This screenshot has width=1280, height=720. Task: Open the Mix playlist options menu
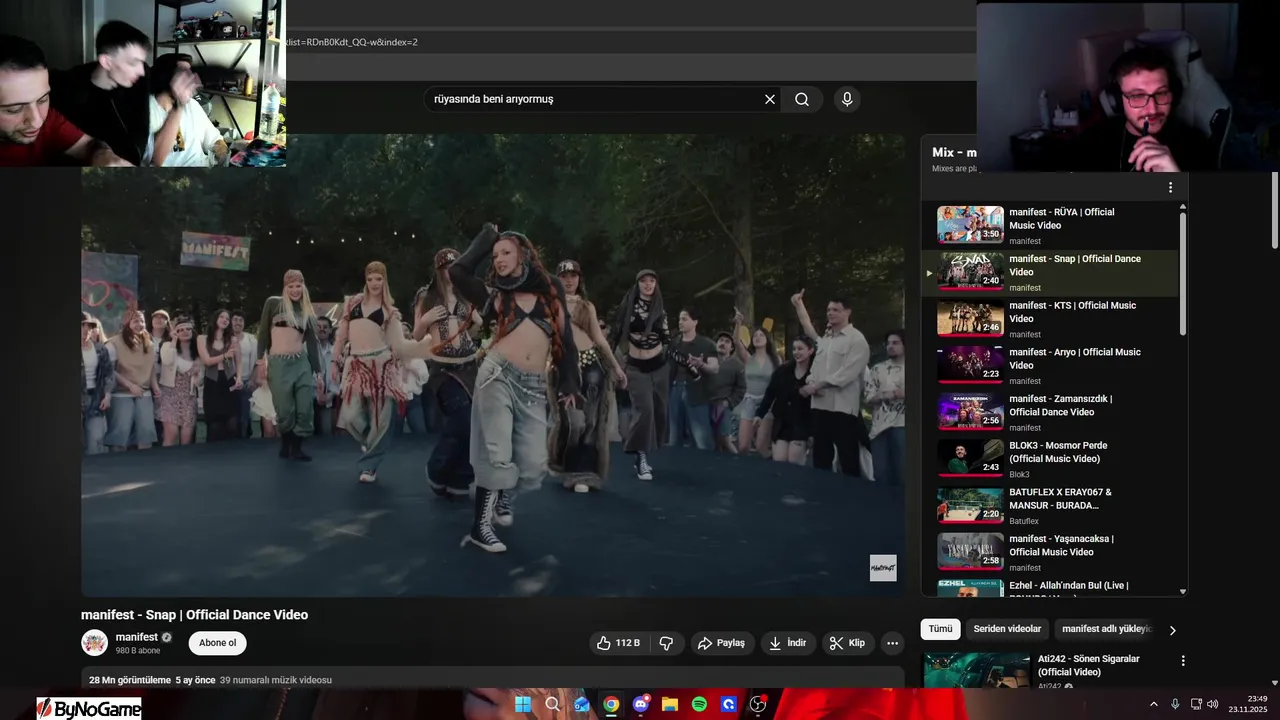click(1170, 187)
